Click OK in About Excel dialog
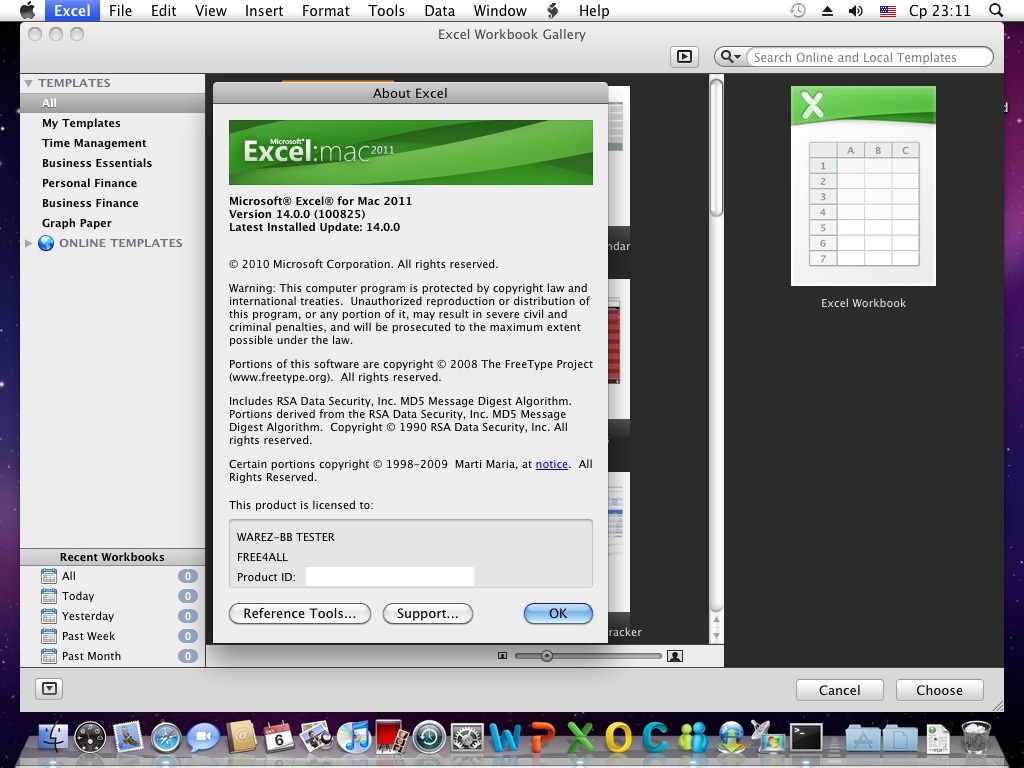The image size is (1024, 768). click(x=558, y=613)
